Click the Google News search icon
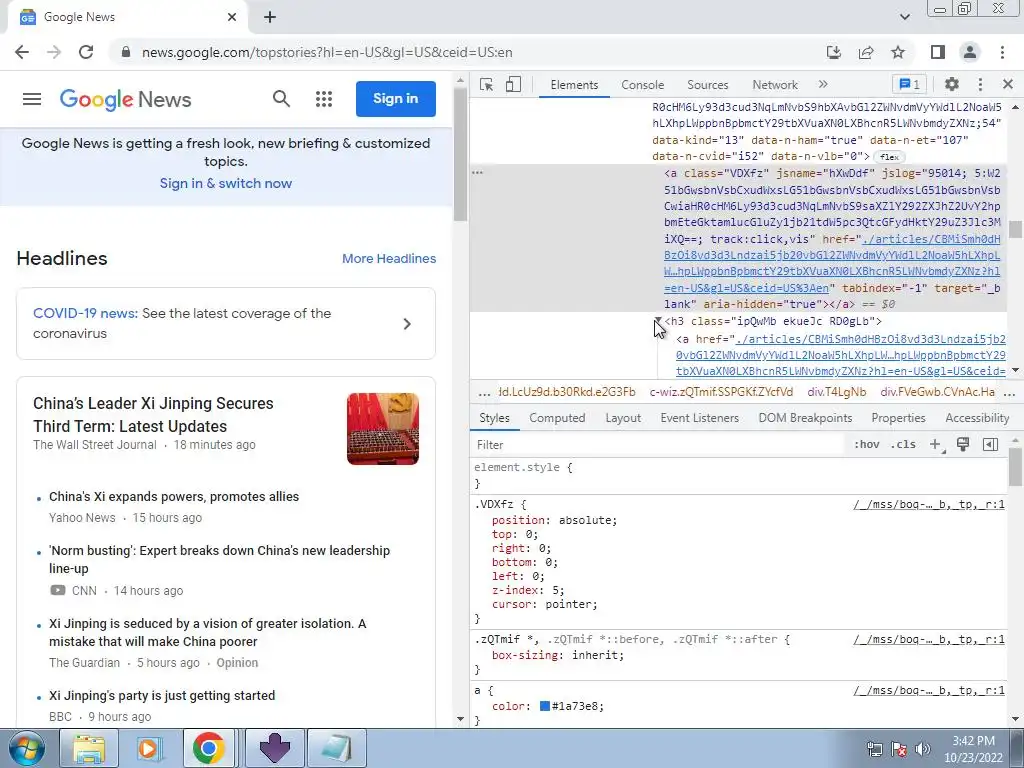 coord(281,99)
